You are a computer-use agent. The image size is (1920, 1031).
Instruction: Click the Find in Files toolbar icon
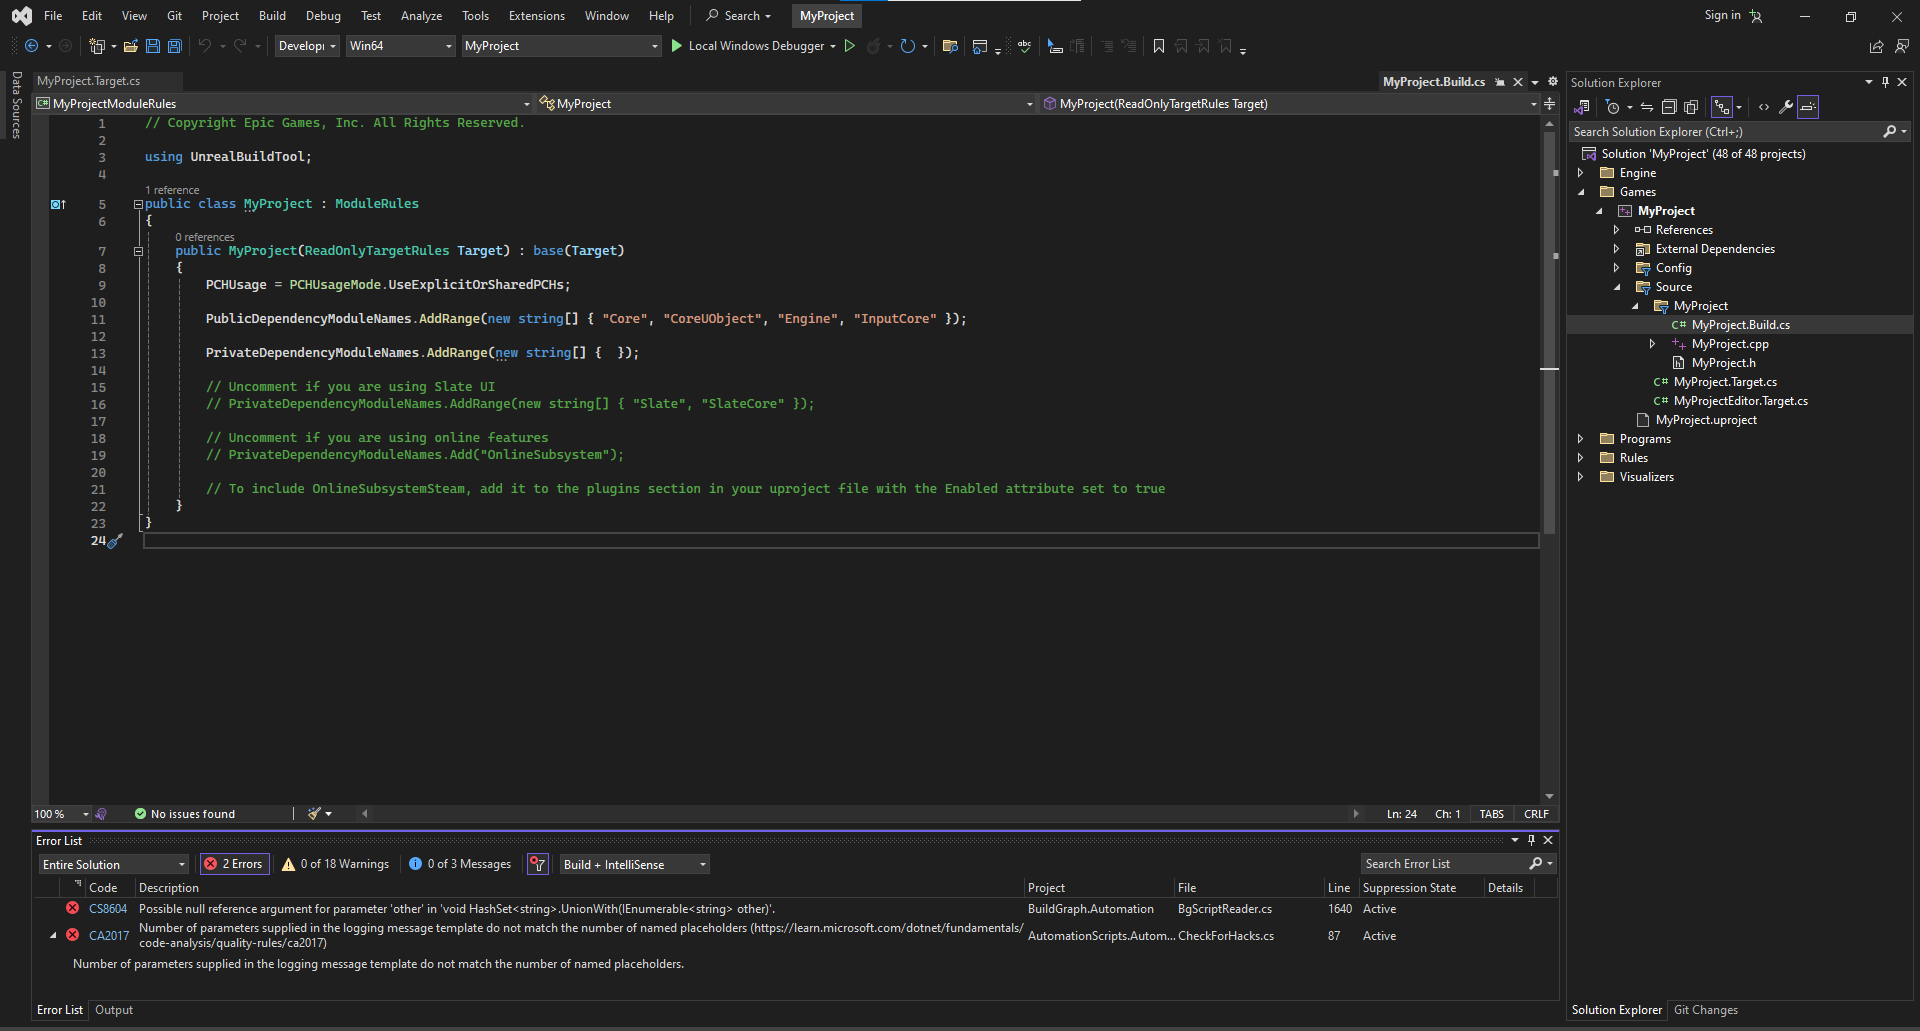950,46
